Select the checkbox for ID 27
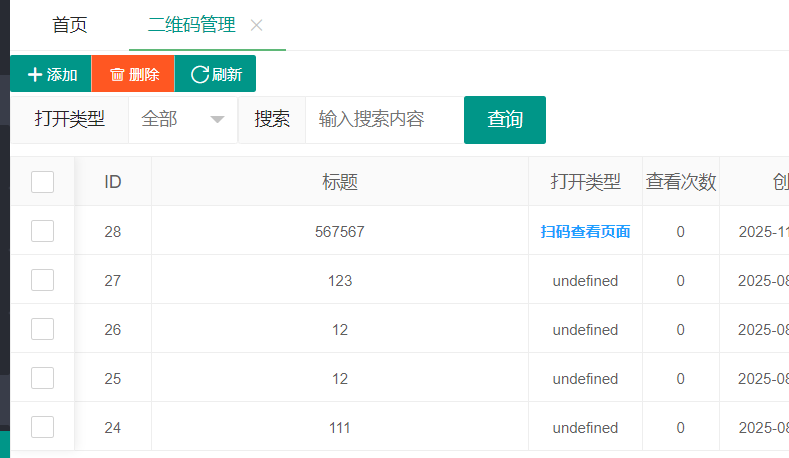The width and height of the screenshot is (789, 458). coord(42,280)
